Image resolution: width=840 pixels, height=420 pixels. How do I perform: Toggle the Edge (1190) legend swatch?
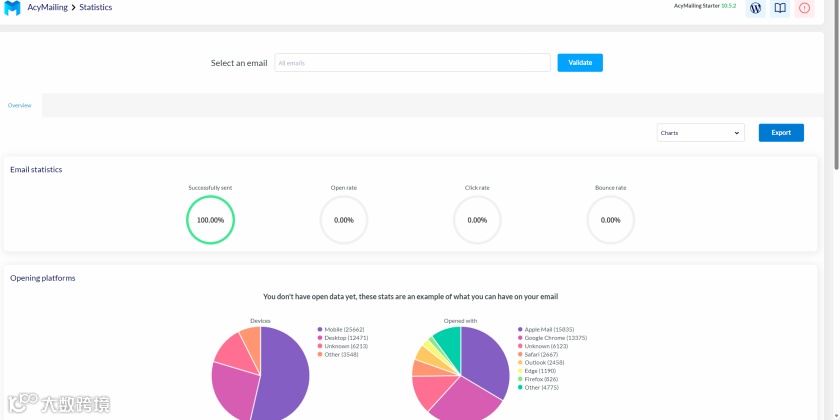click(520, 371)
